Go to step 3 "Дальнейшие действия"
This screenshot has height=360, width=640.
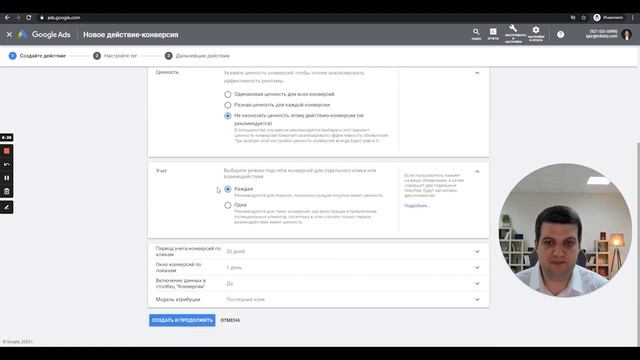(x=197, y=56)
